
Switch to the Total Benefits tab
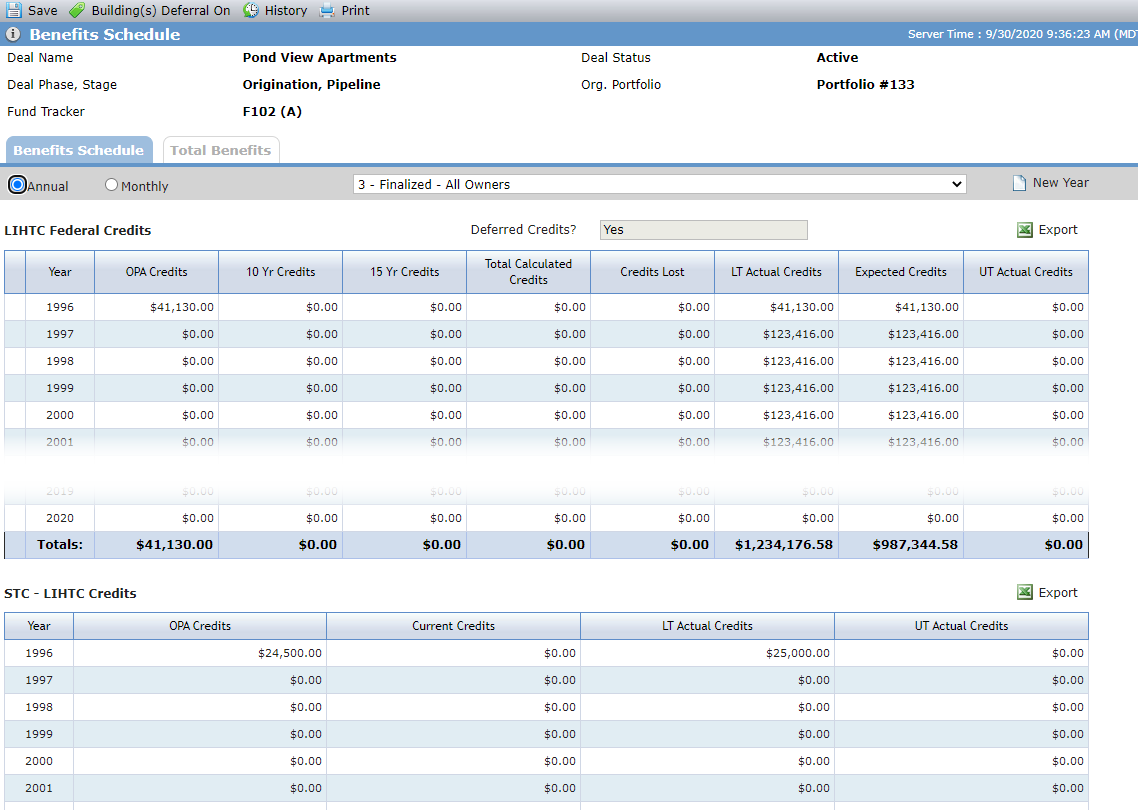[221, 150]
